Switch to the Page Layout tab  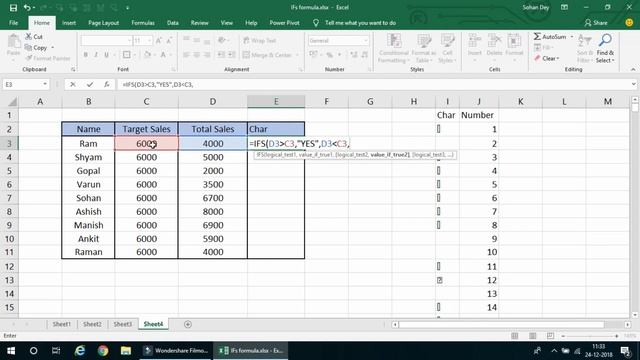pos(103,23)
